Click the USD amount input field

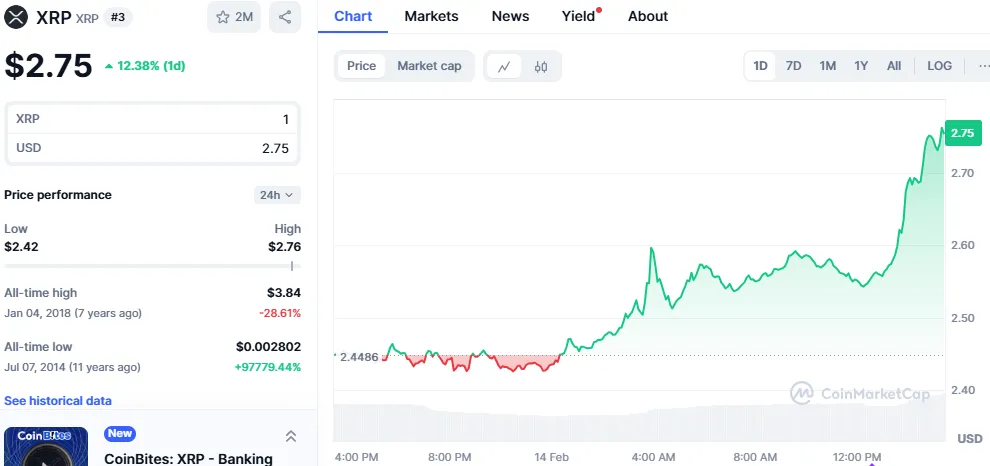point(152,148)
